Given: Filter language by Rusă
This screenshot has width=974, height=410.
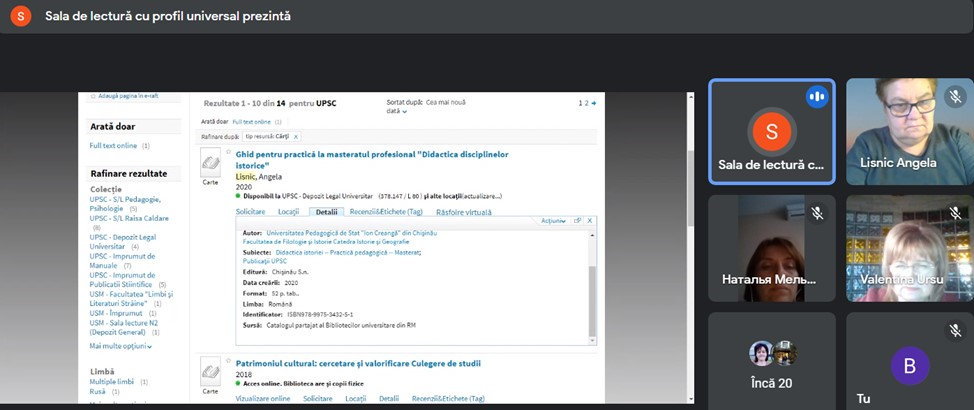Looking at the screenshot, I should pos(98,391).
